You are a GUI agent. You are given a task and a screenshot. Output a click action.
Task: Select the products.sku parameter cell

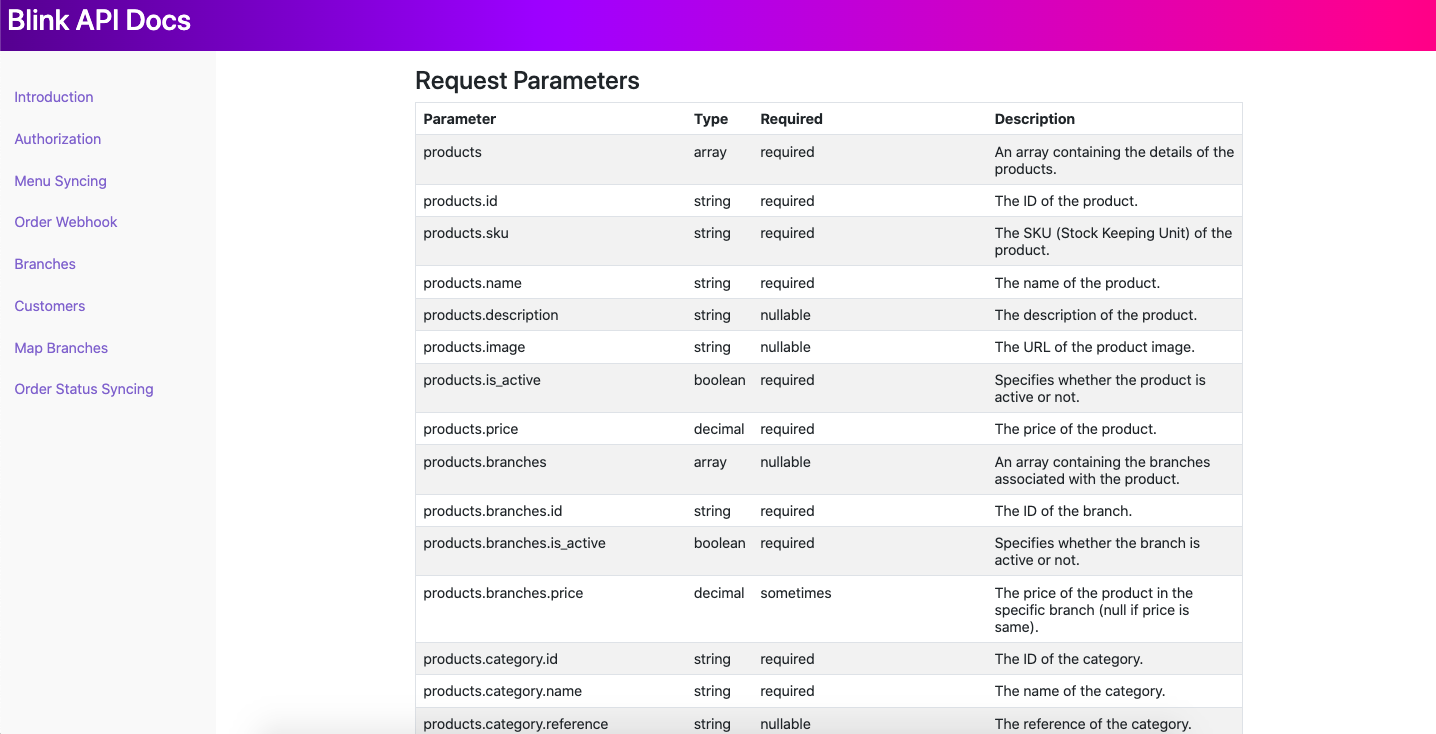pos(466,233)
